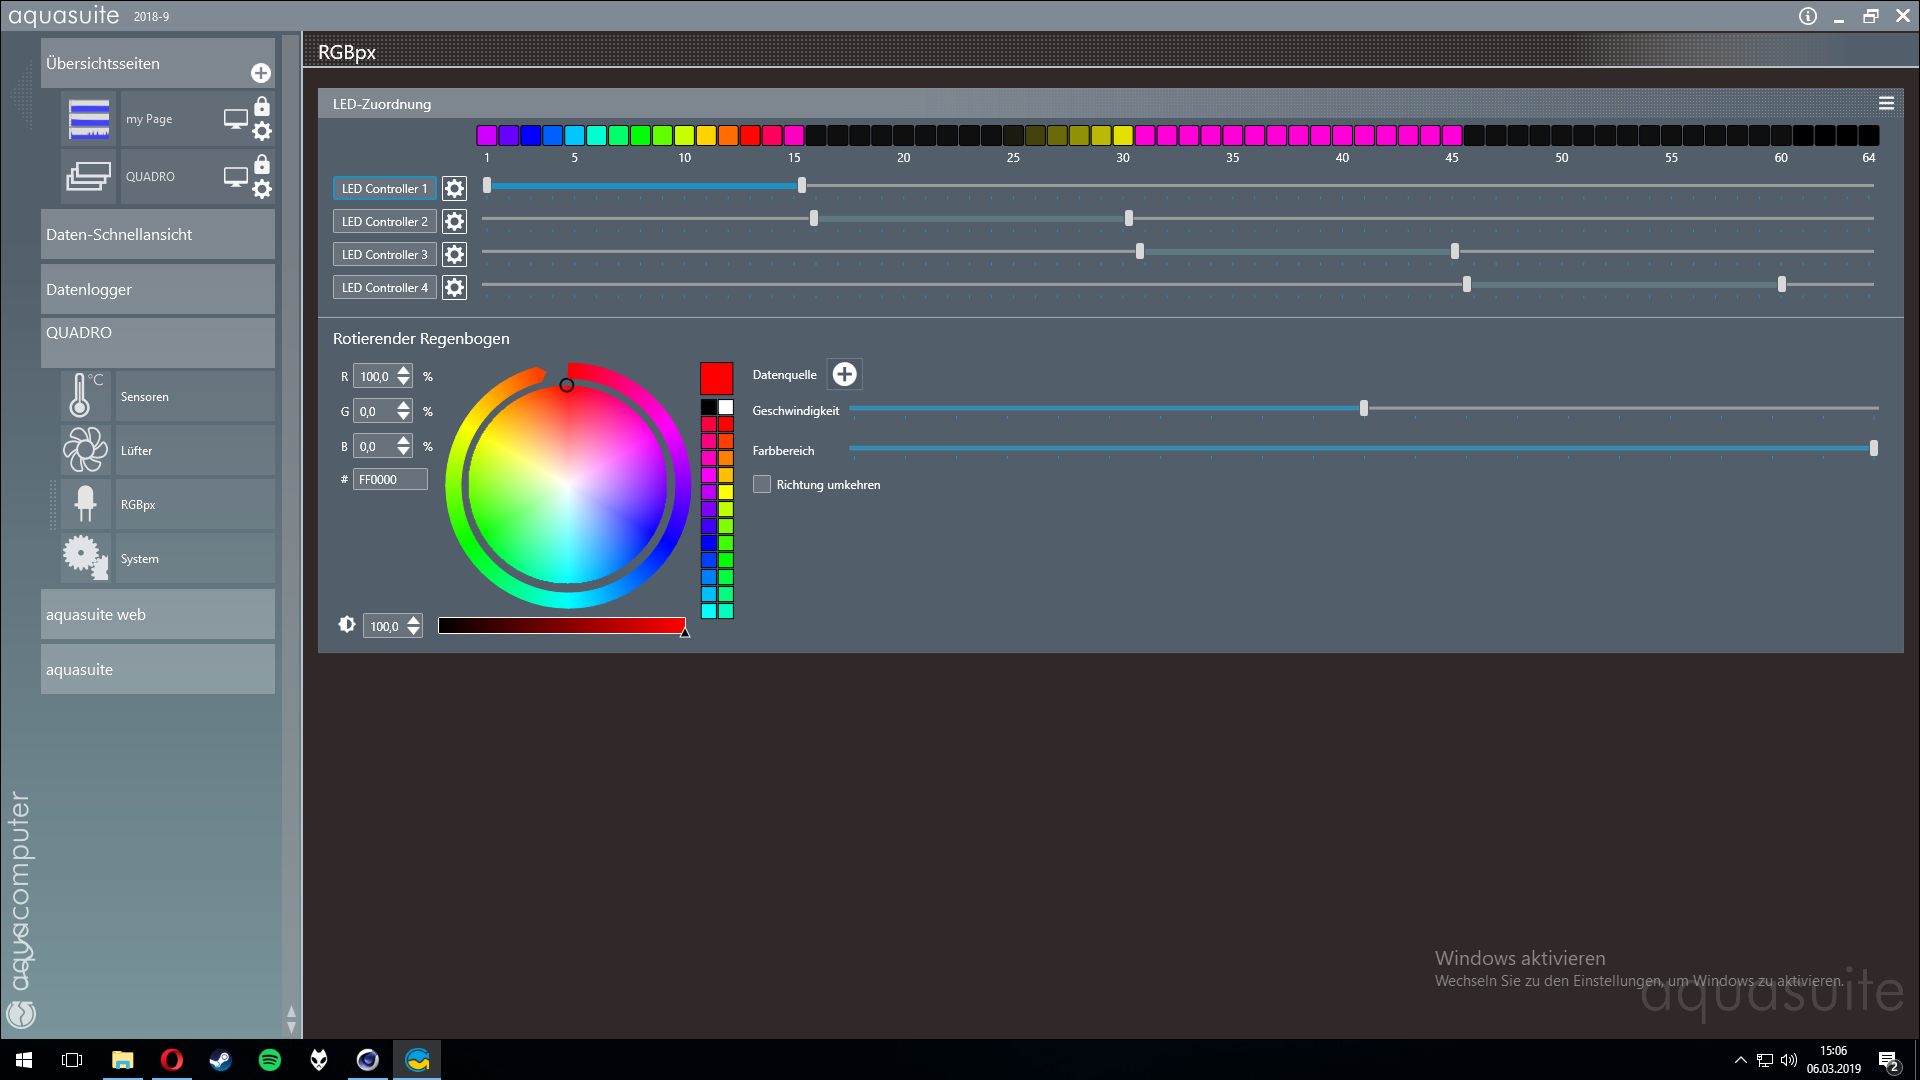The width and height of the screenshot is (1920, 1080).
Task: Add a Datenquelle with the plus button
Action: (845, 374)
